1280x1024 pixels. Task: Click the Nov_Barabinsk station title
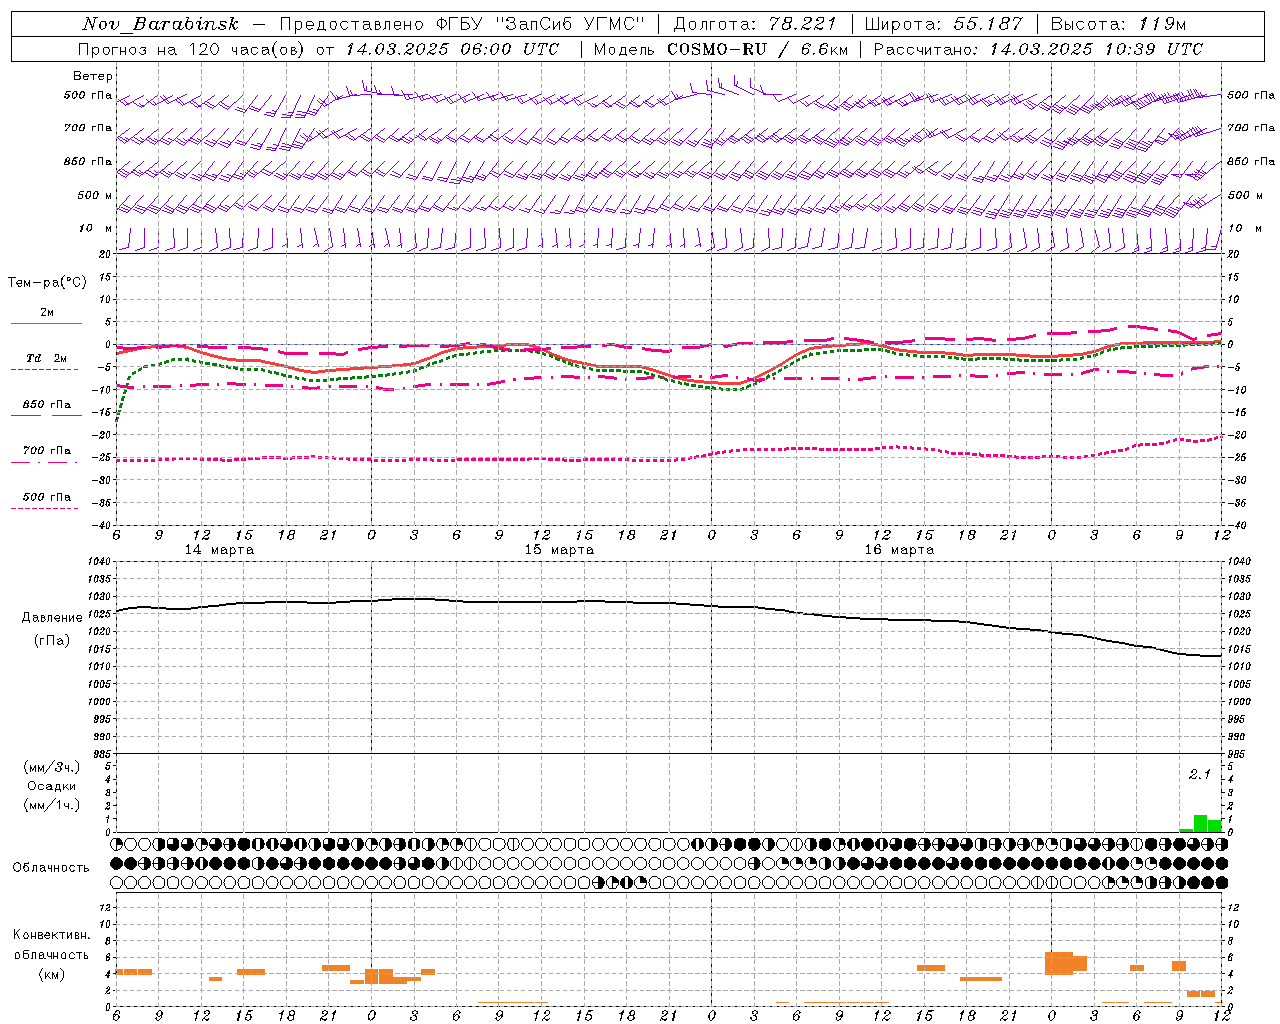tap(161, 24)
